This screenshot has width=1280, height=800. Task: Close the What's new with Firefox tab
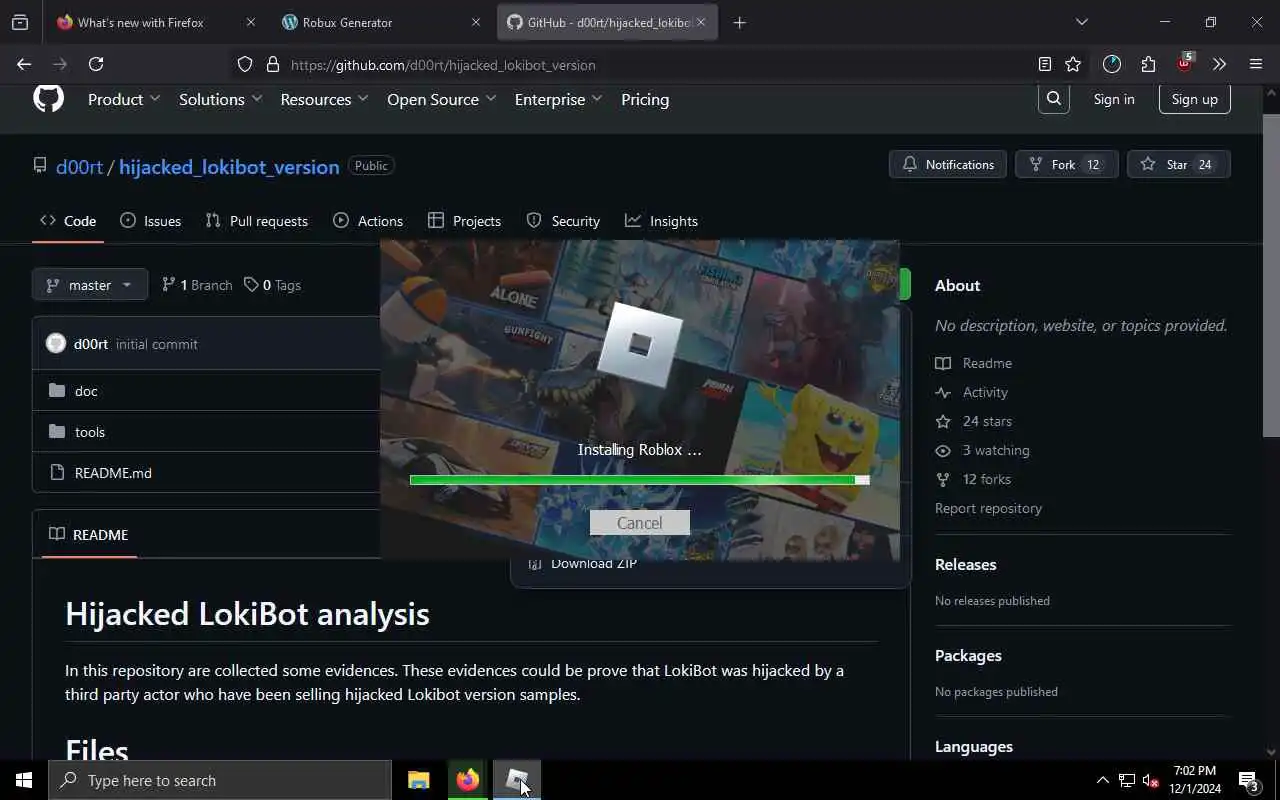point(251,22)
